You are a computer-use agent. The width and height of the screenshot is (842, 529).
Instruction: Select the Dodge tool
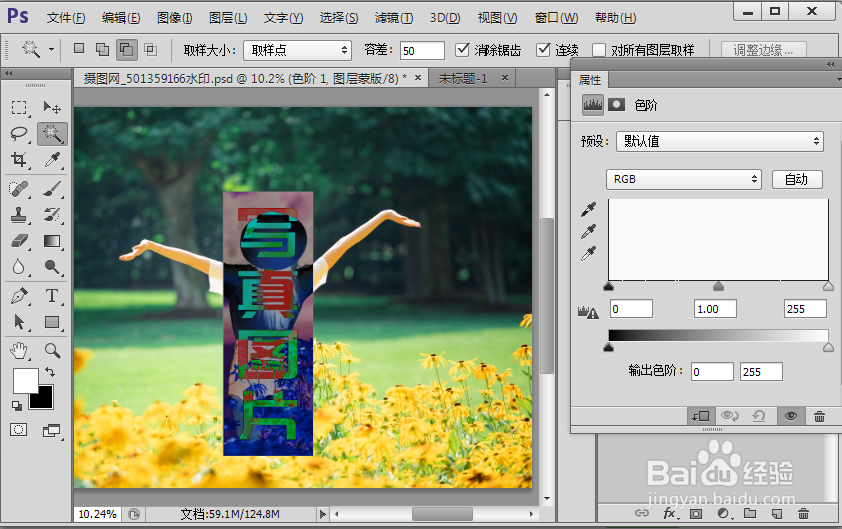[52, 267]
